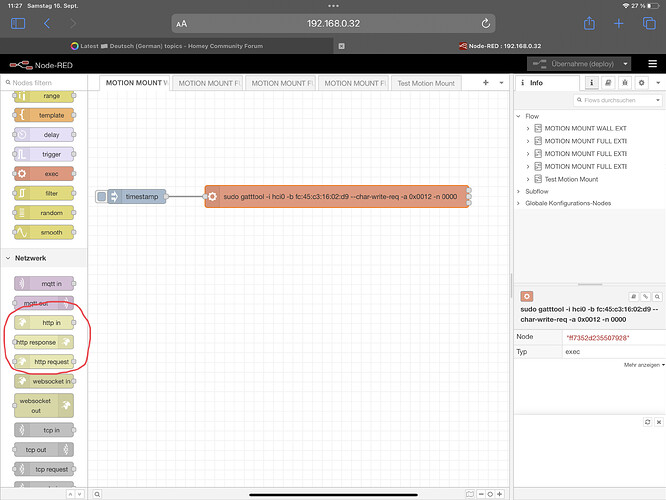Open the flow tabs list dropdown
Screen dimensions: 666x500
pos(502,83)
